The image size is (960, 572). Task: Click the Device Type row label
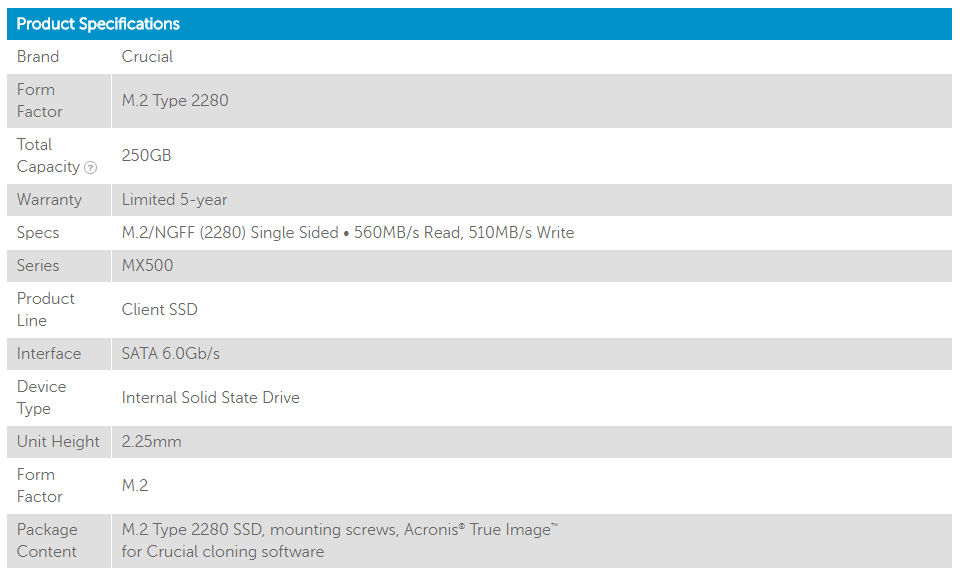[x=41, y=398]
